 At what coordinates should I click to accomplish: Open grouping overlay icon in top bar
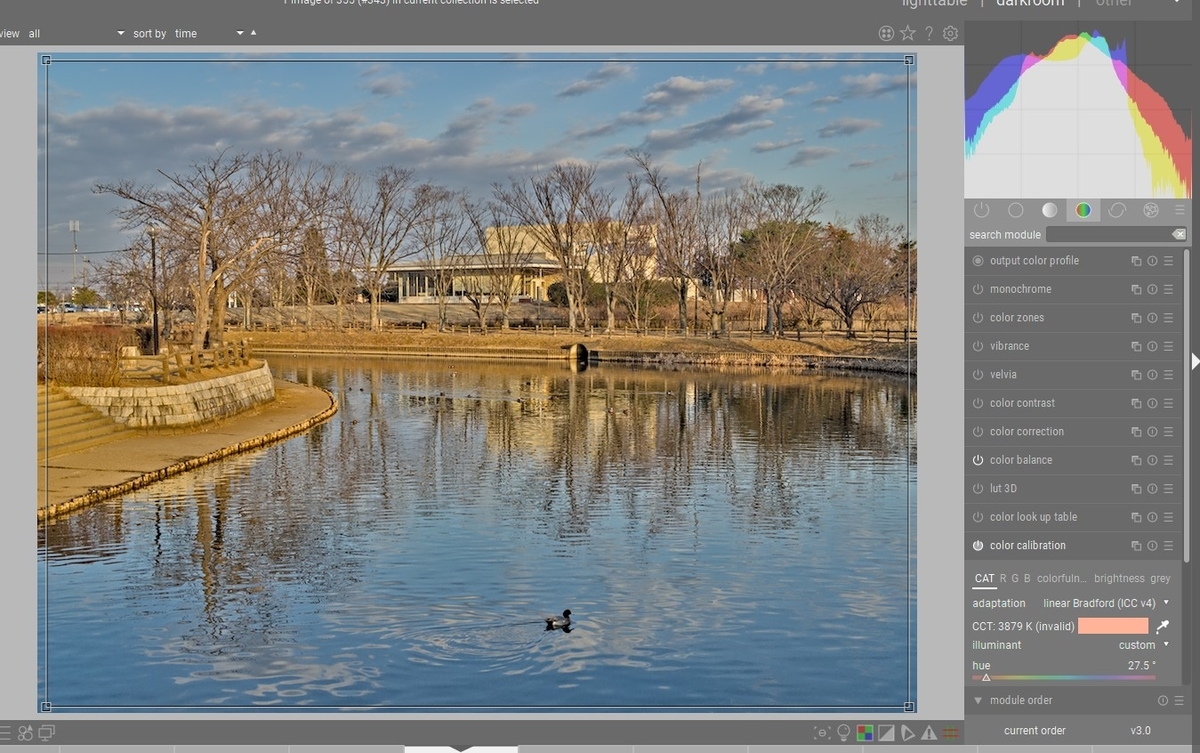pyautogui.click(x=886, y=33)
